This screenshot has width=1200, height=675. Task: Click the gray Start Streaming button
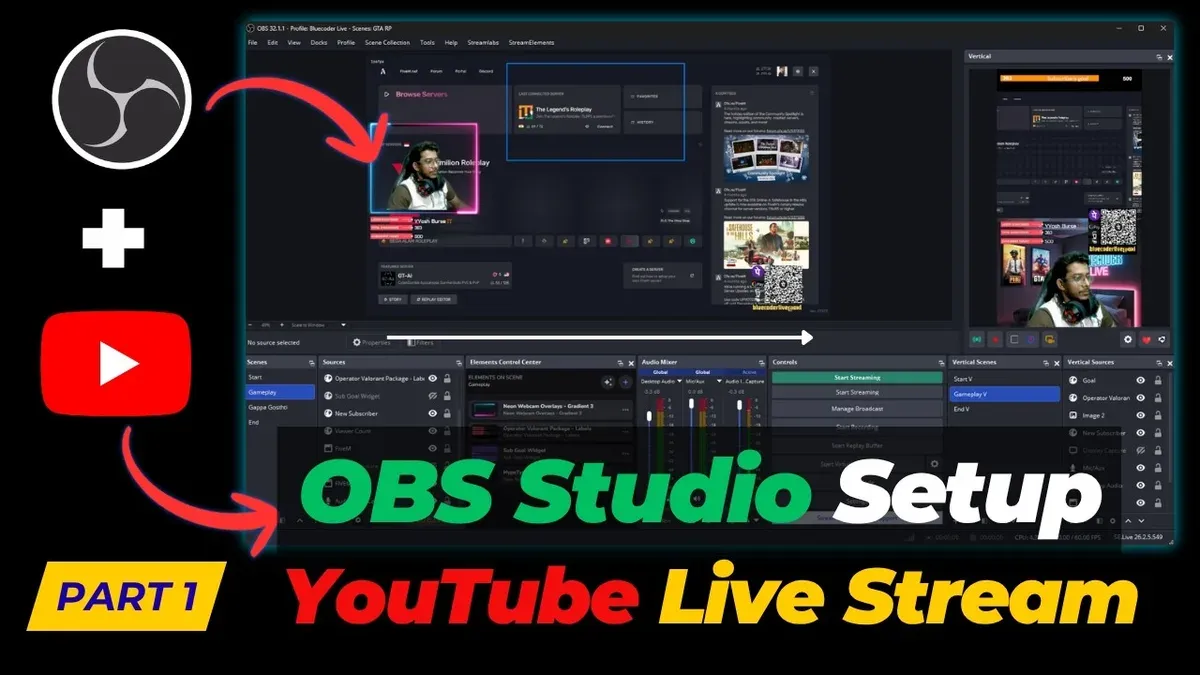857,393
